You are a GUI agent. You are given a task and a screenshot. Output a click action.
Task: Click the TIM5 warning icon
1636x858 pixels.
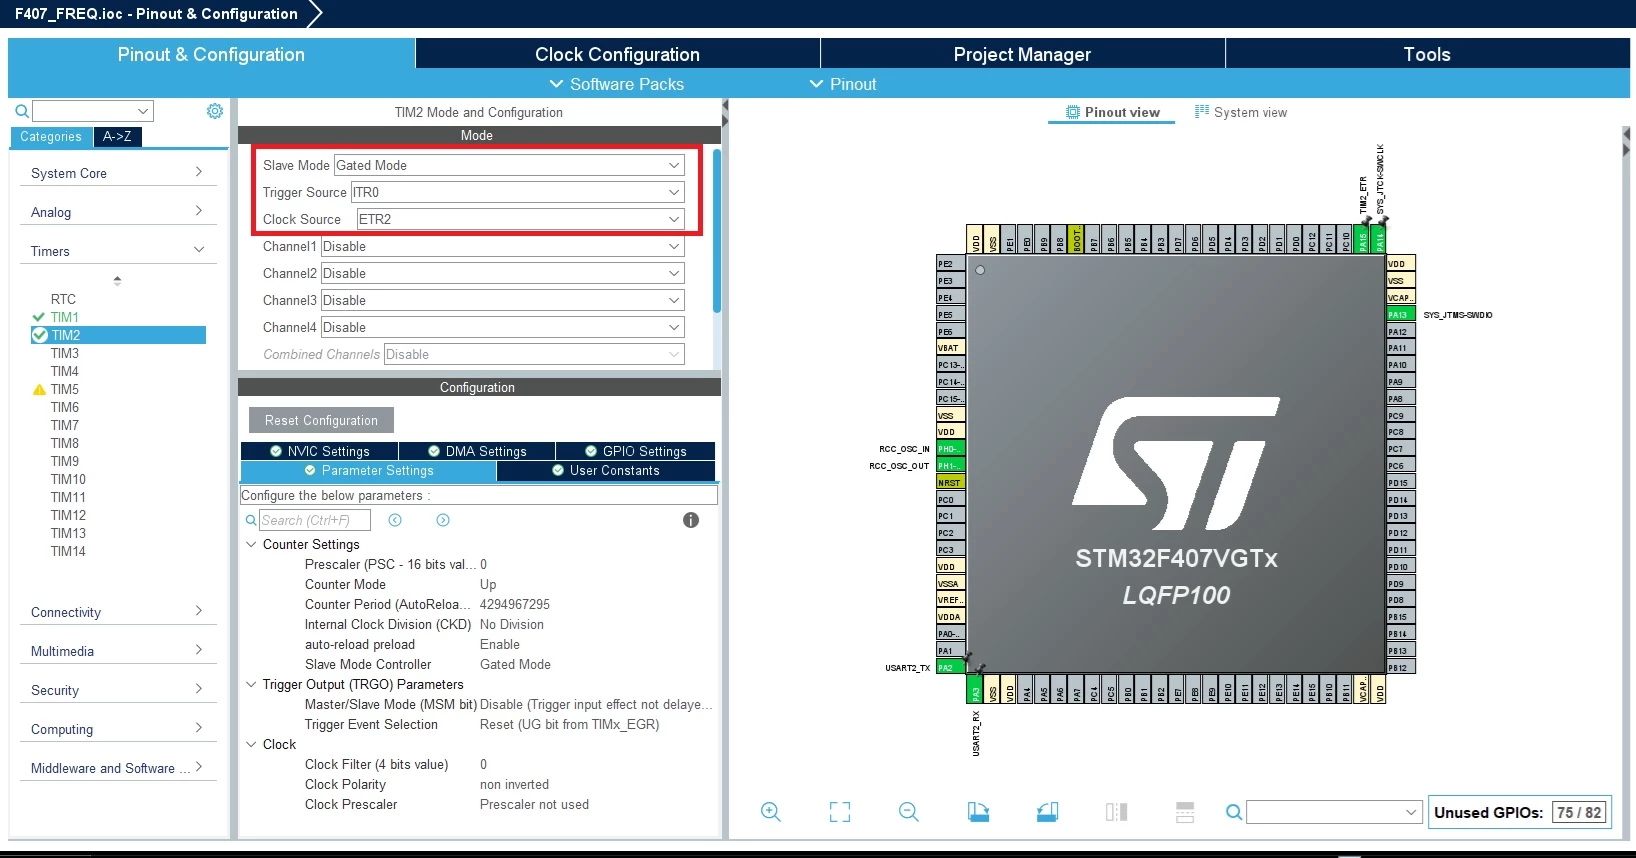40,390
